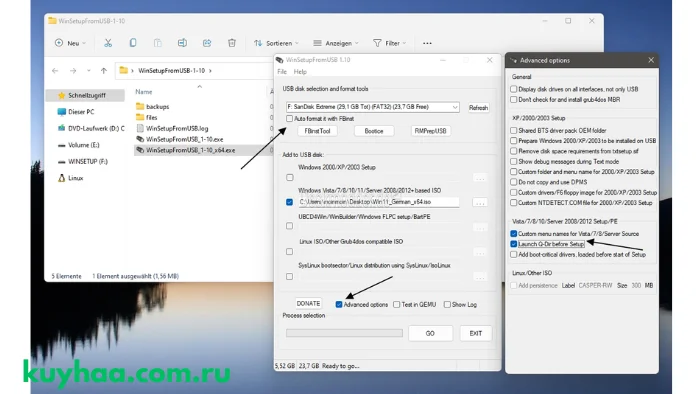Select WinSetupFromUSB_1-10_x64.exe file
700x394 pixels.
[x=190, y=150]
